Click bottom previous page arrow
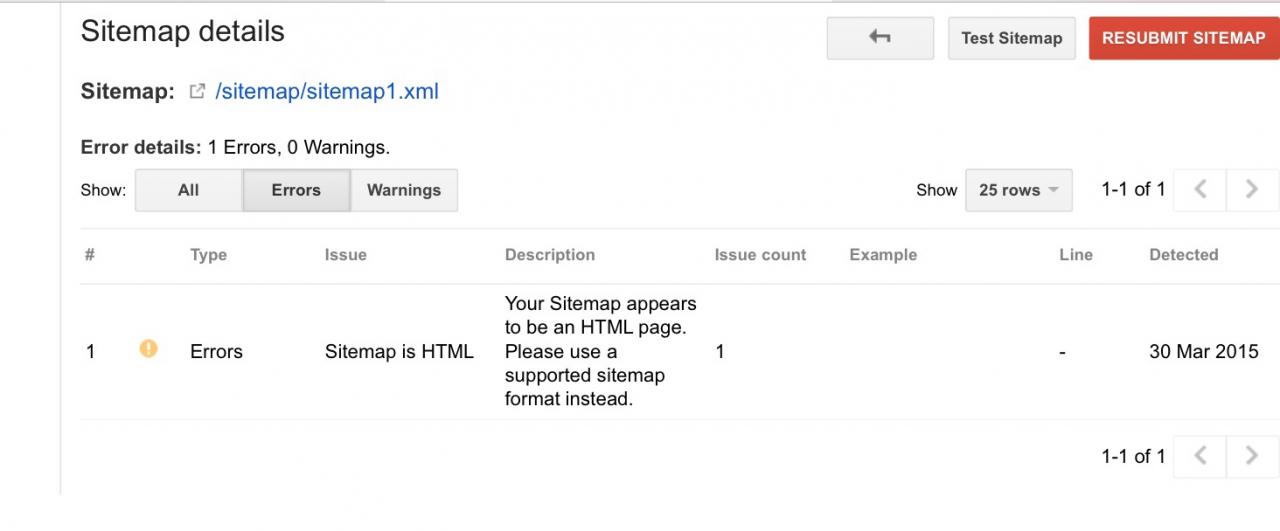The width and height of the screenshot is (1280, 531). 1201,456
